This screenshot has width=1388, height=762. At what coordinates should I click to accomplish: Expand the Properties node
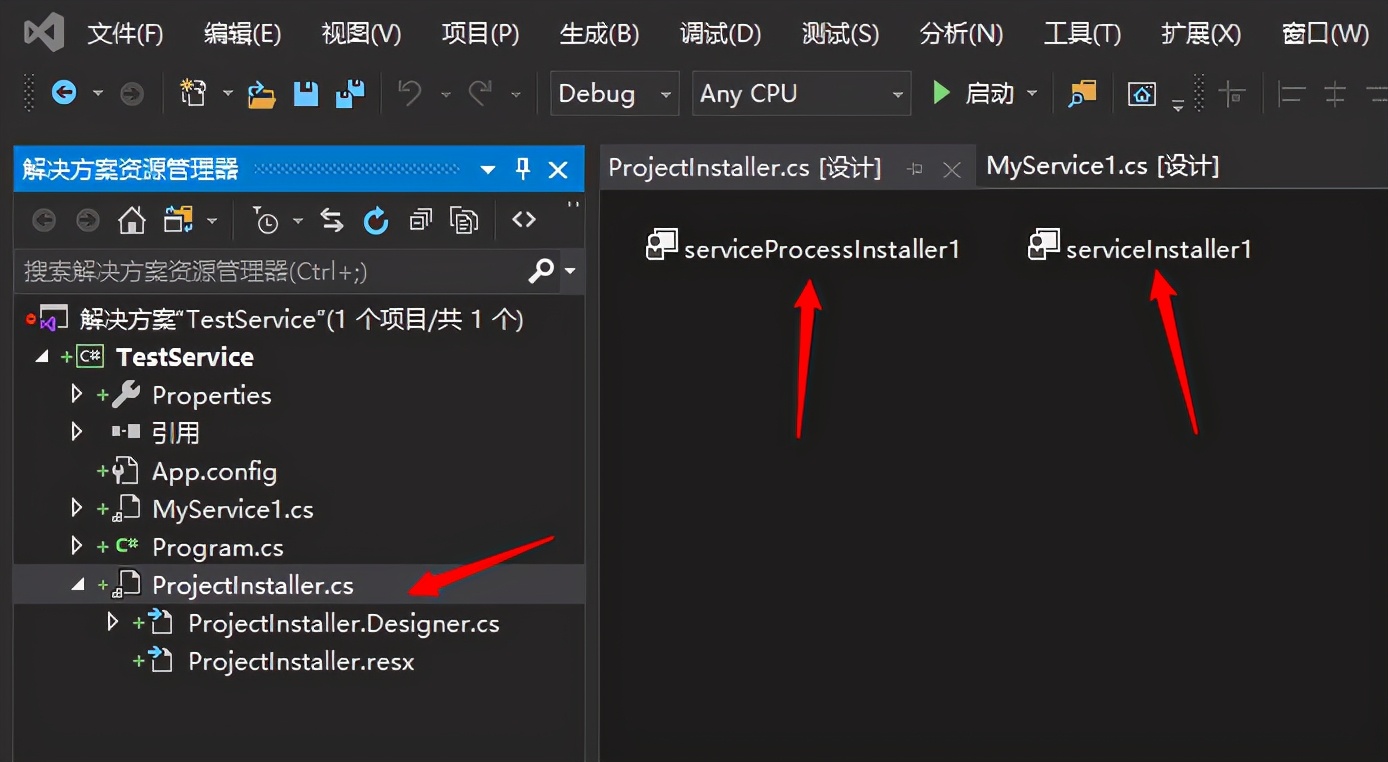coord(77,394)
